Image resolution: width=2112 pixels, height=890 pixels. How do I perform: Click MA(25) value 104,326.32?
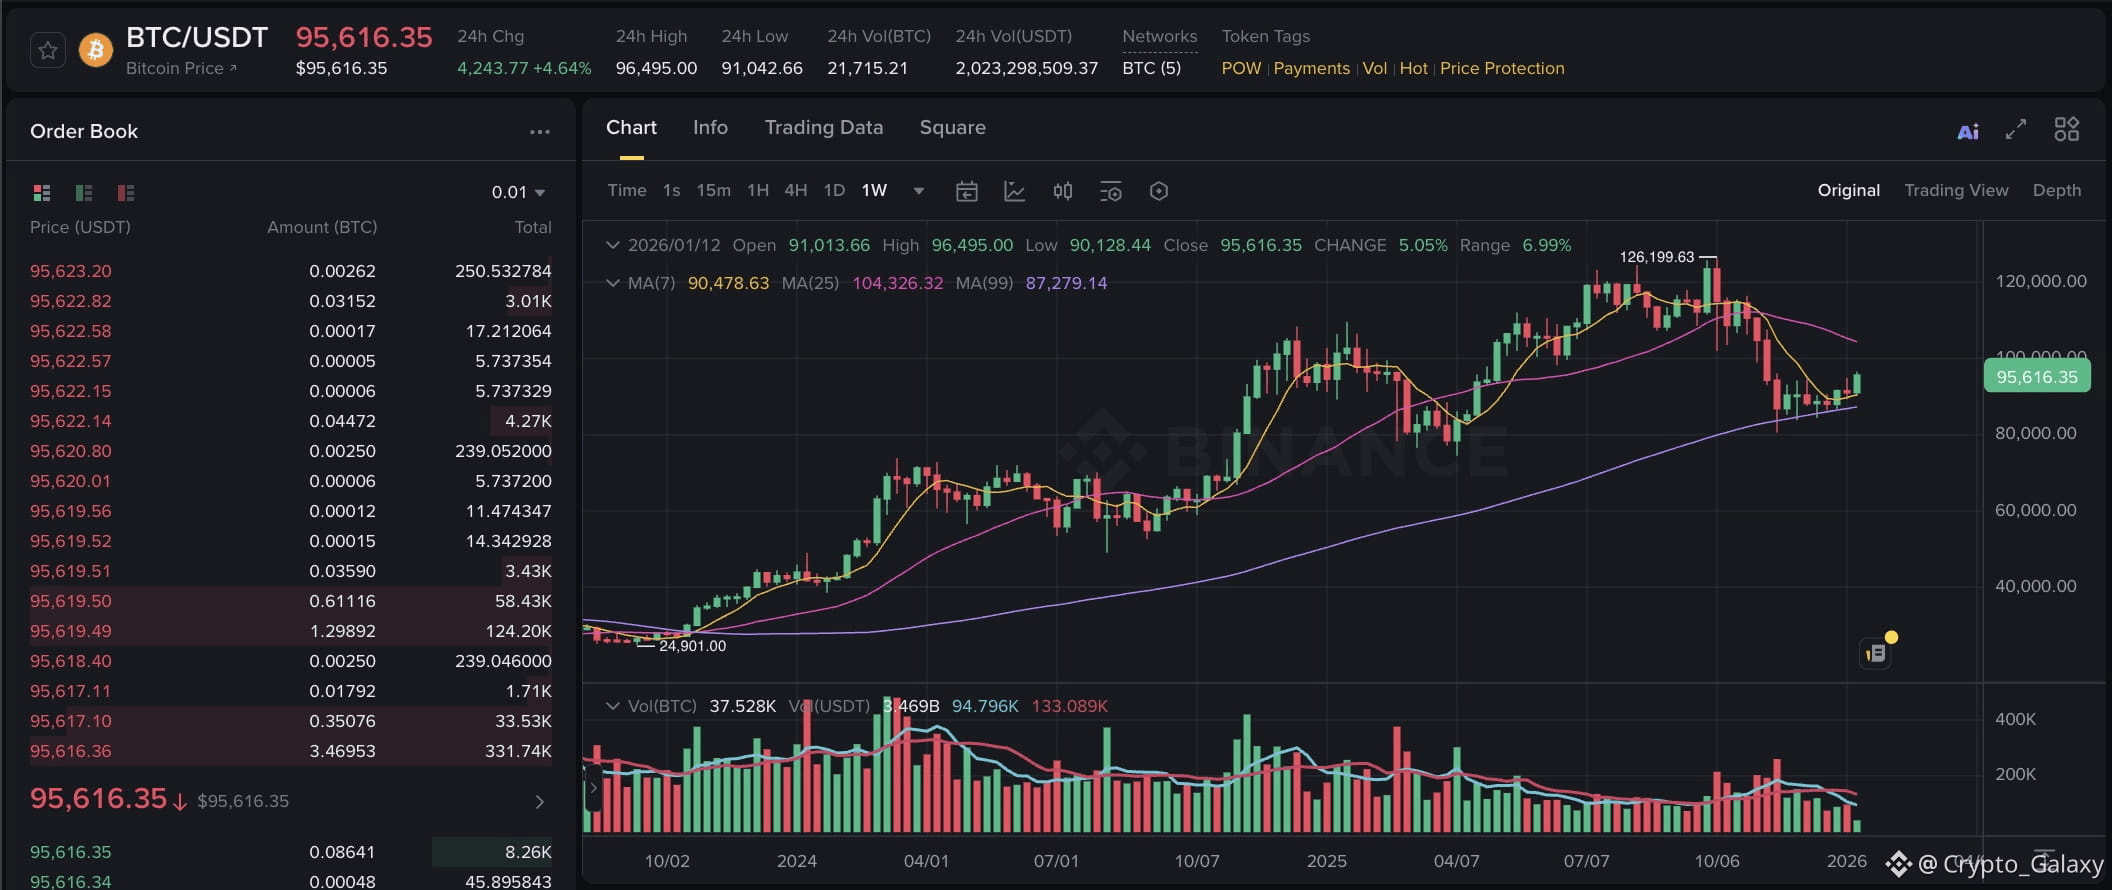pyautogui.click(x=897, y=283)
